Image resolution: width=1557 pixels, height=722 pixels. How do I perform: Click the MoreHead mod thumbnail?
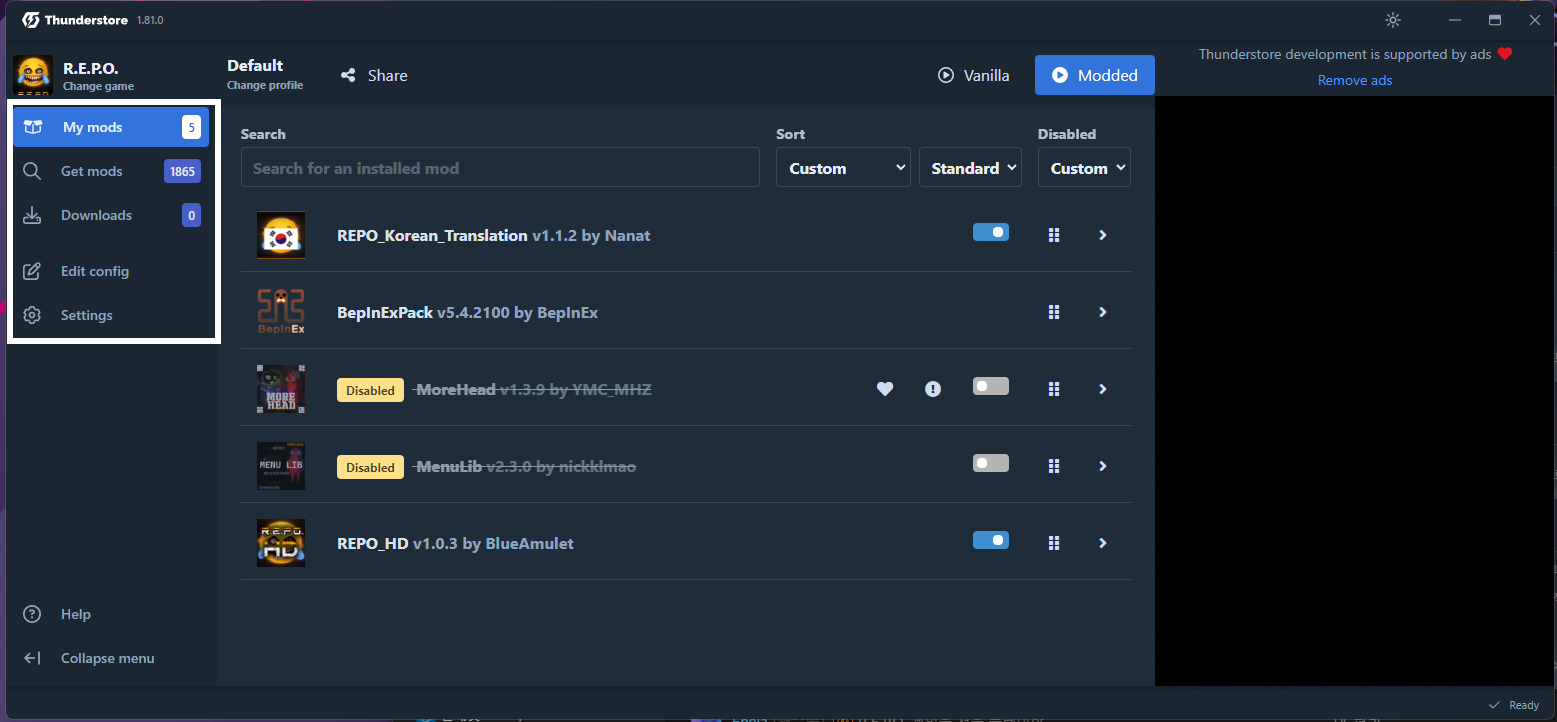281,389
